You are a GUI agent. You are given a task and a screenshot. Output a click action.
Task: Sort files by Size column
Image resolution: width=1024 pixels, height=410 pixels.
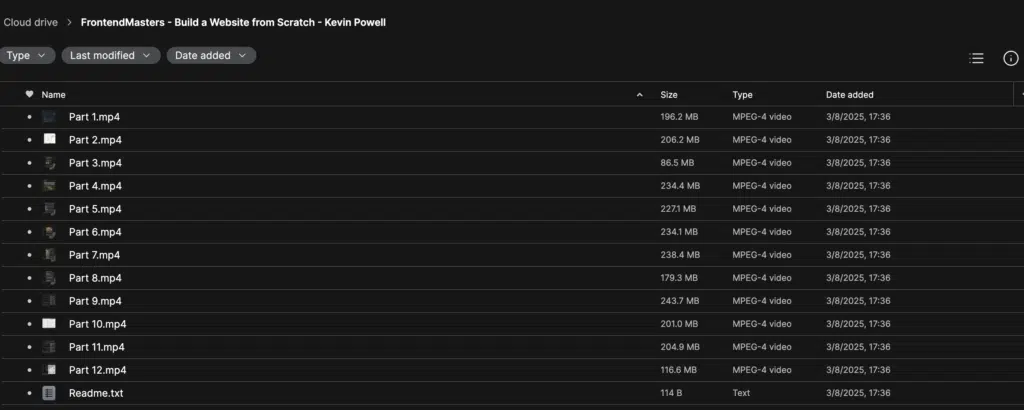[x=669, y=95]
